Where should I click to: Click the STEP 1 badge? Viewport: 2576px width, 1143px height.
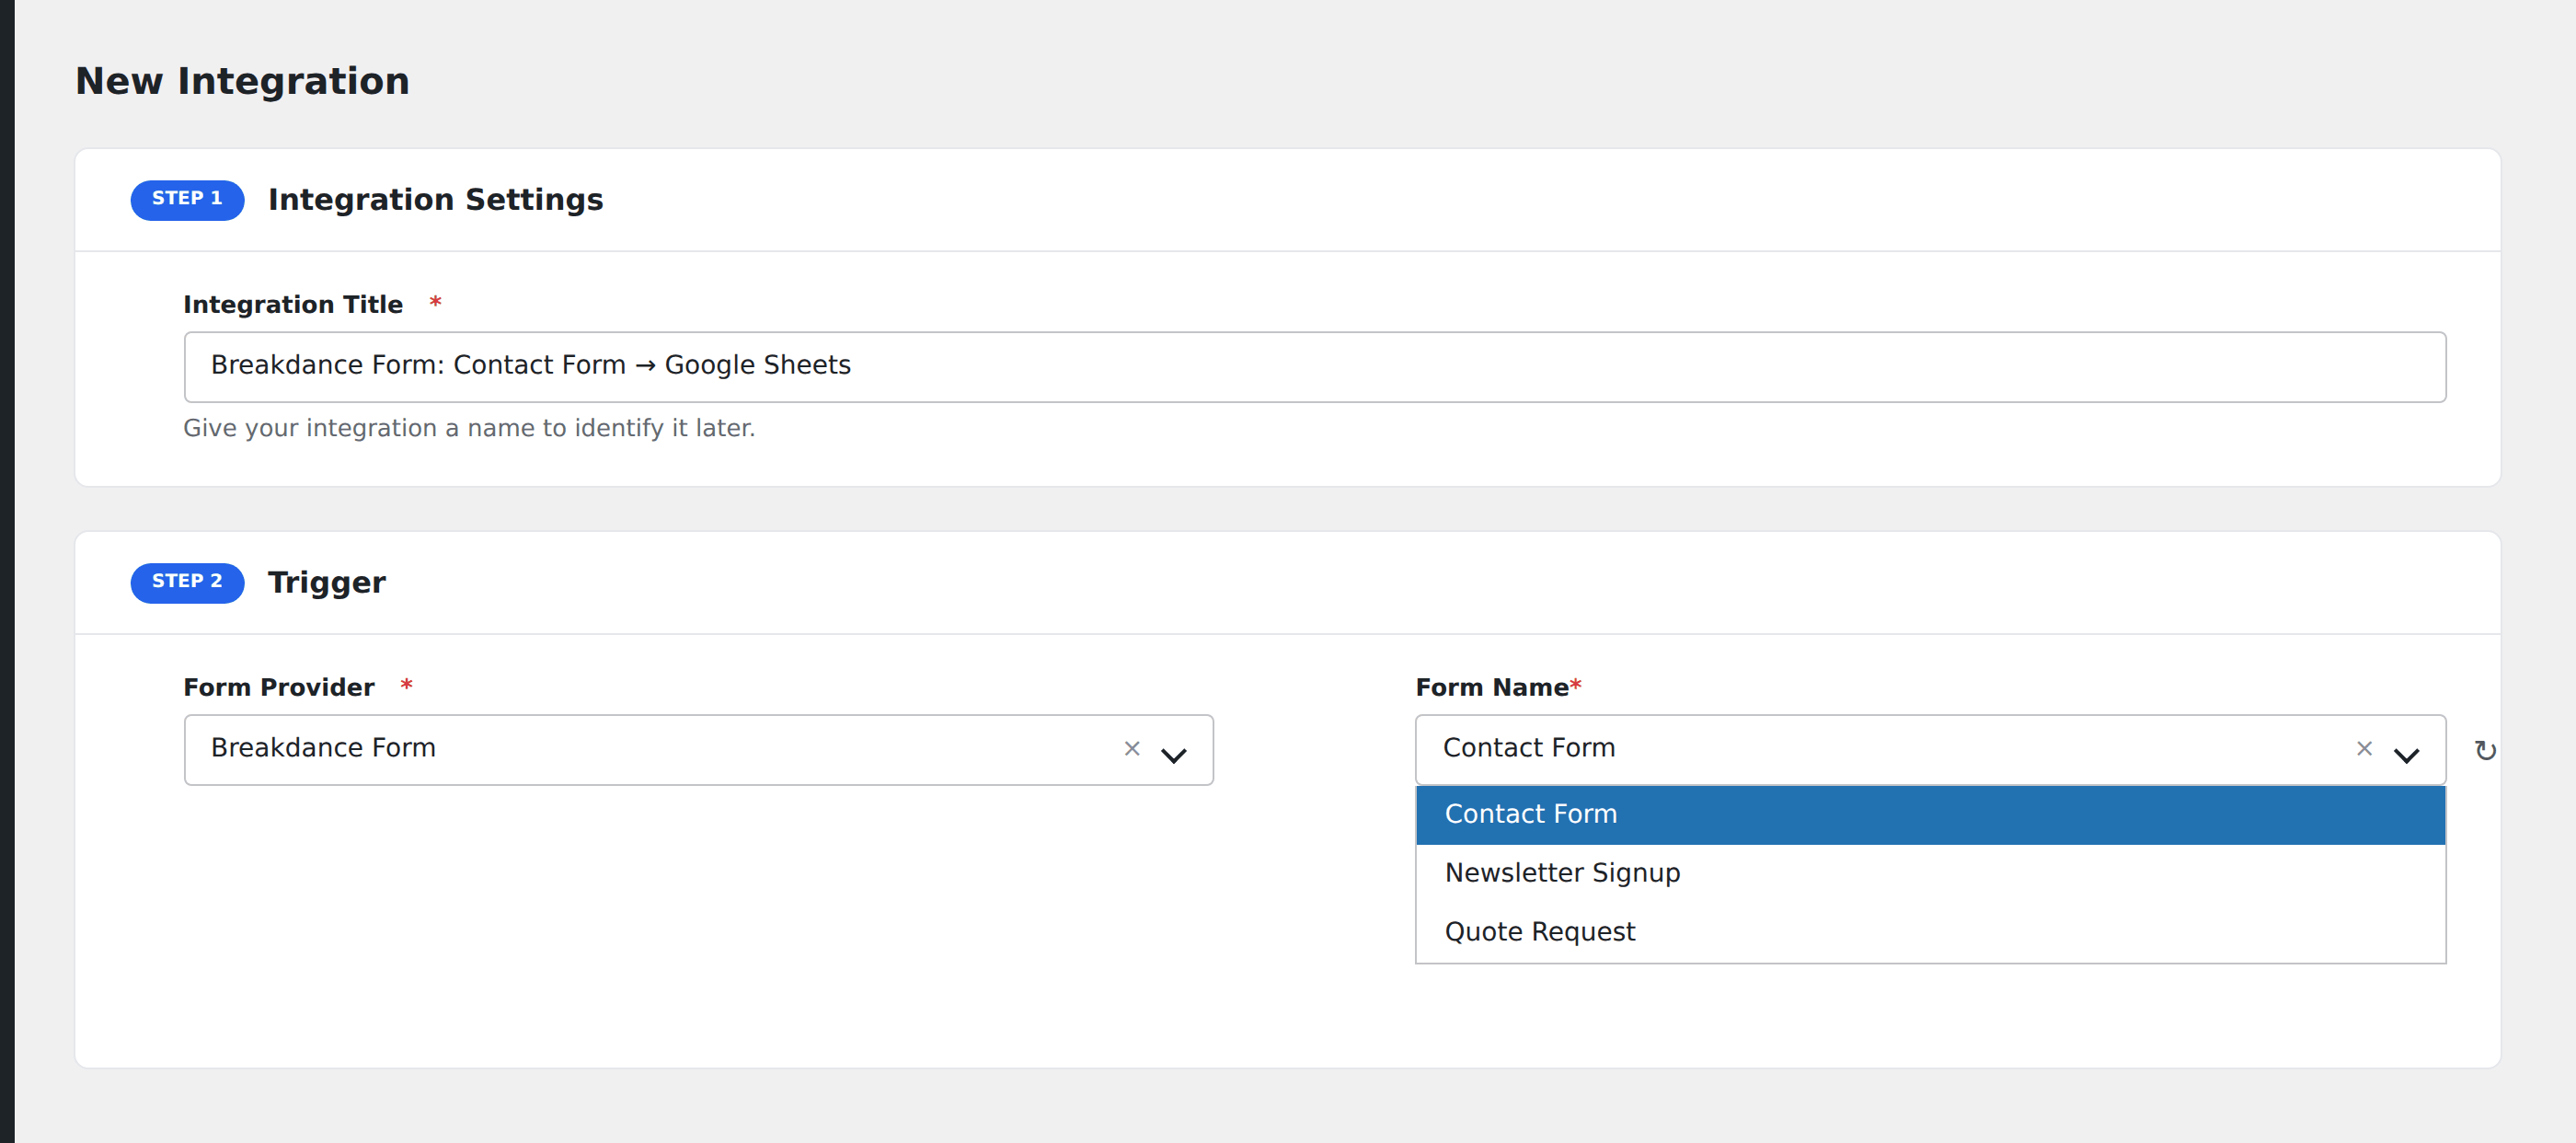coord(187,199)
